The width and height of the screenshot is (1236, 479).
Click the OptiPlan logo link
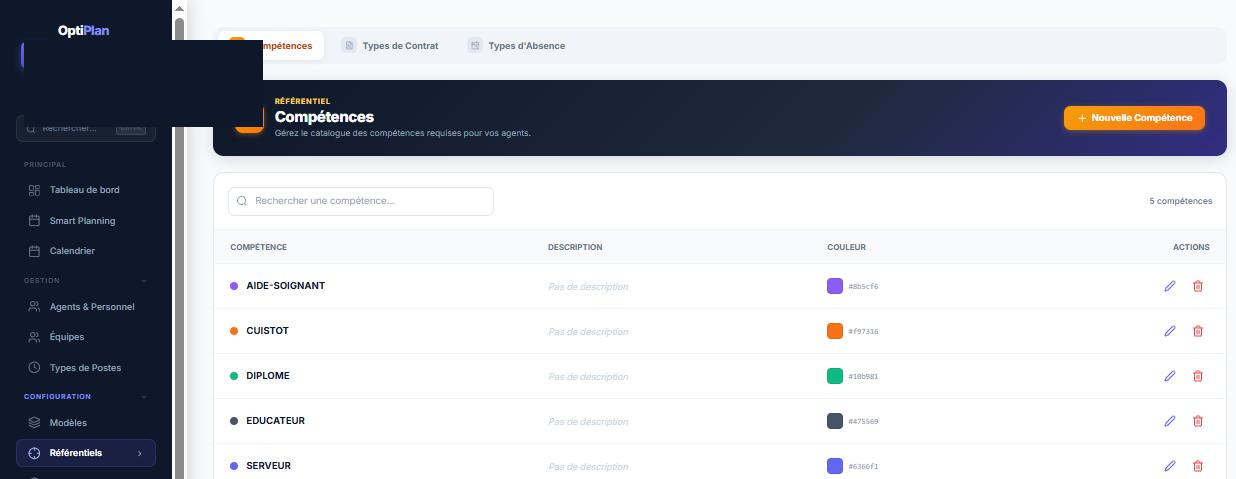click(84, 31)
